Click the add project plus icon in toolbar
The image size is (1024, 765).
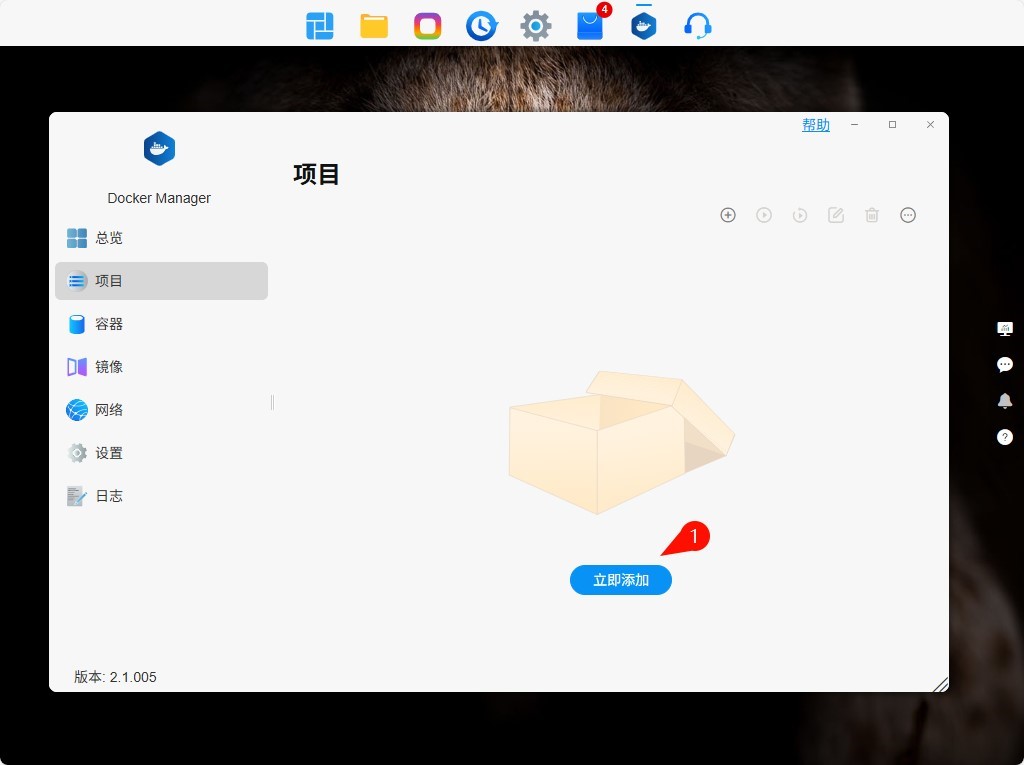coord(728,215)
